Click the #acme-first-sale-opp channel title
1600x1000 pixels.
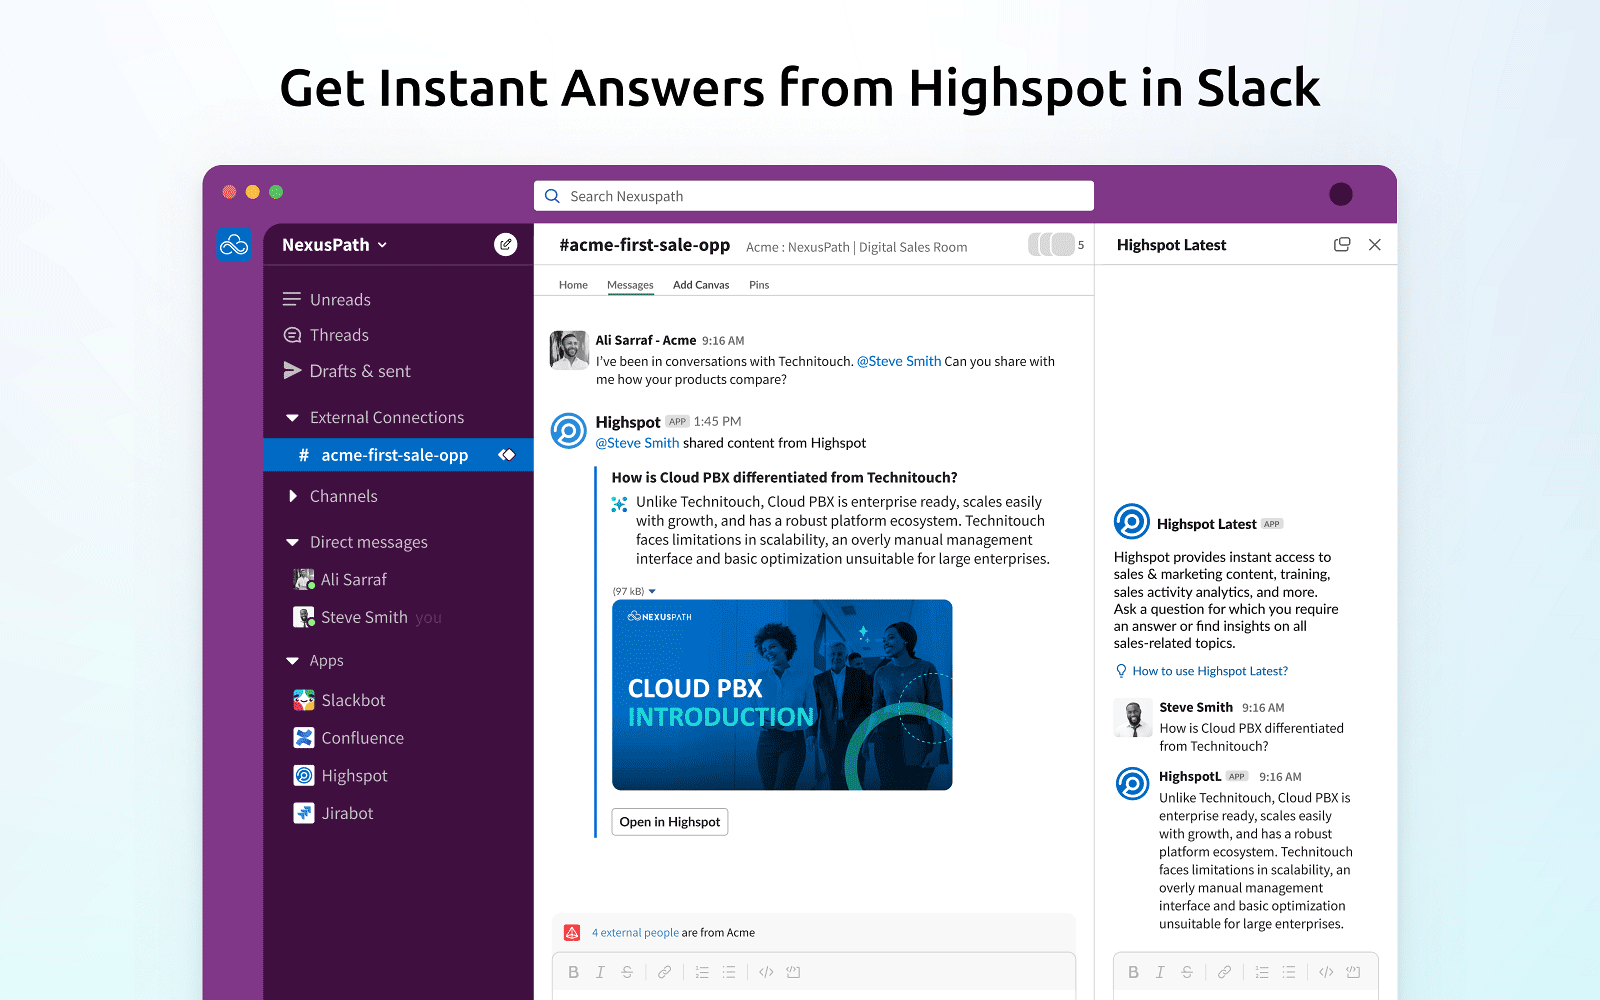coord(644,245)
